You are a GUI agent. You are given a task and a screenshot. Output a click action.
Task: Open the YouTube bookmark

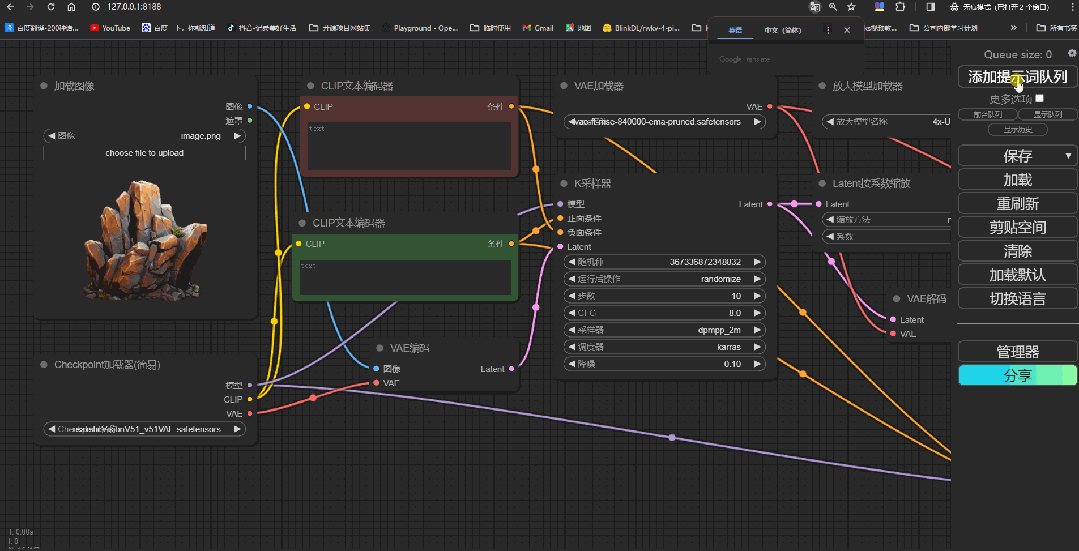pos(110,28)
